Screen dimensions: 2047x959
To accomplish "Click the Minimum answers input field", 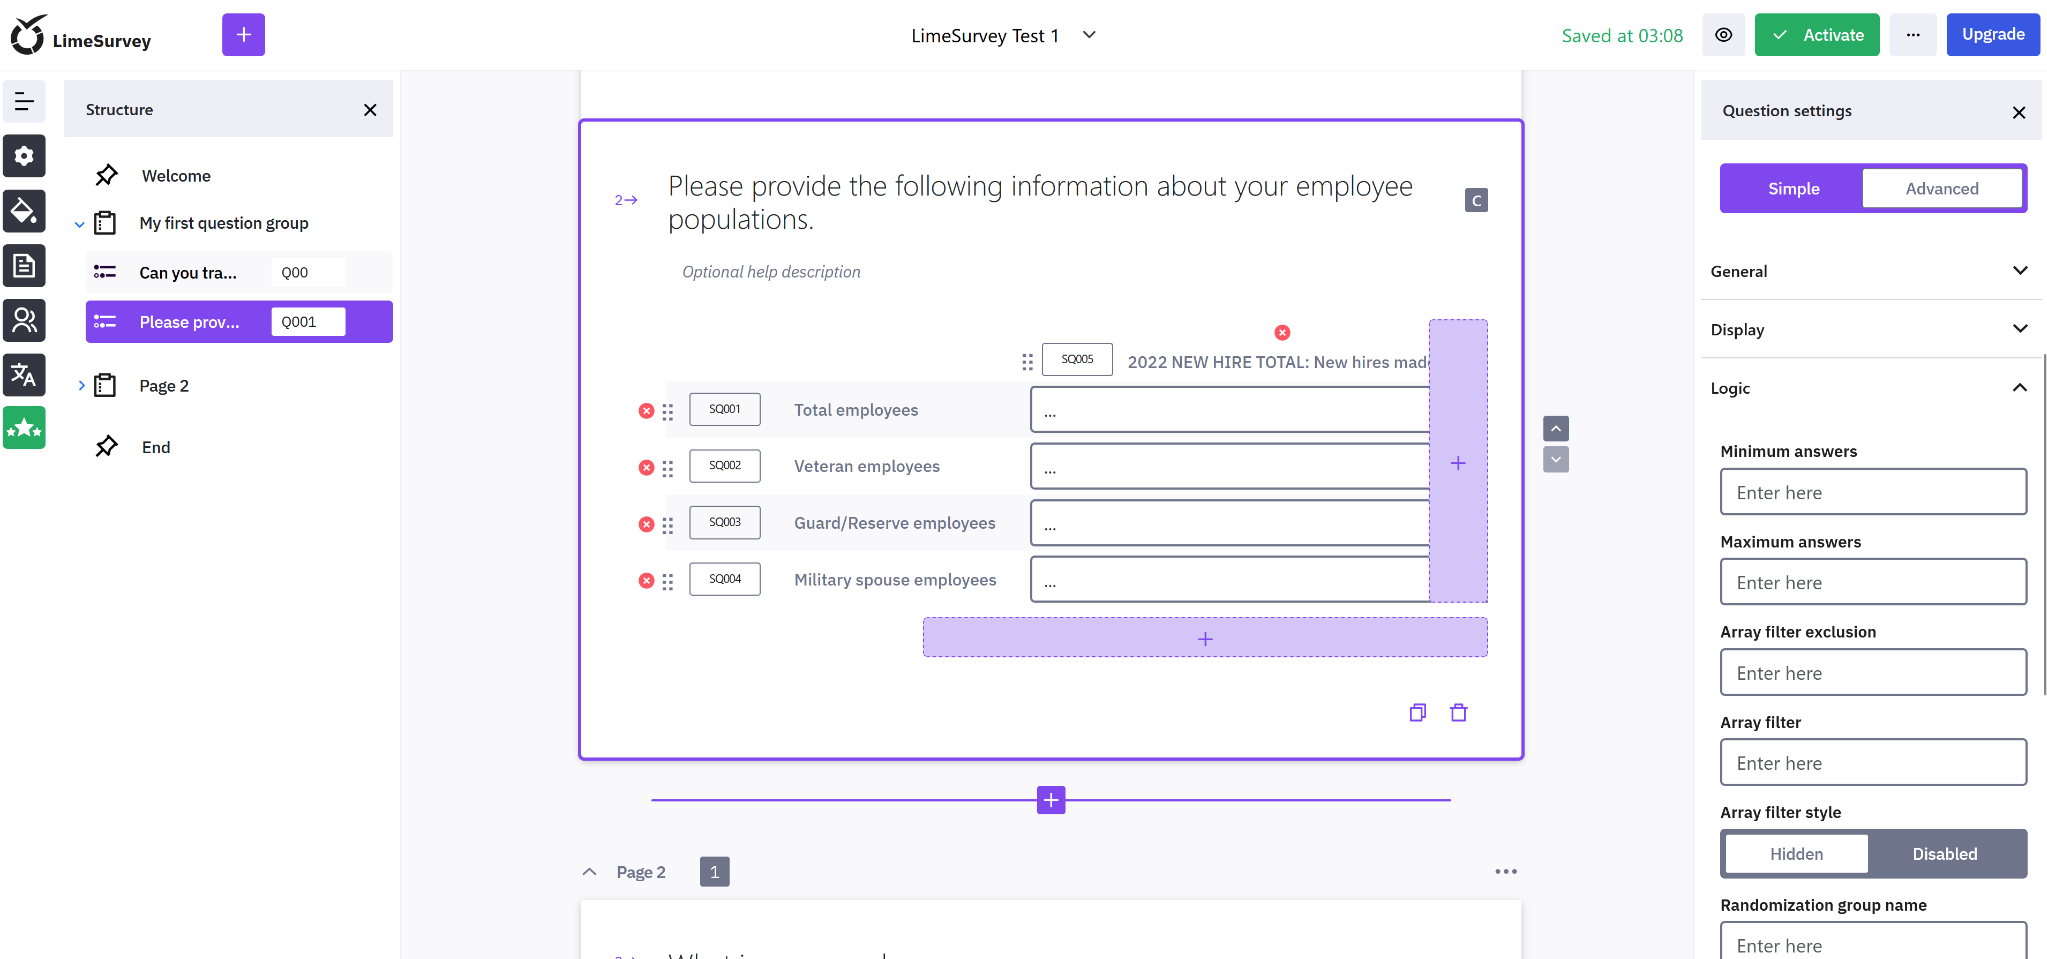I will [1872, 493].
